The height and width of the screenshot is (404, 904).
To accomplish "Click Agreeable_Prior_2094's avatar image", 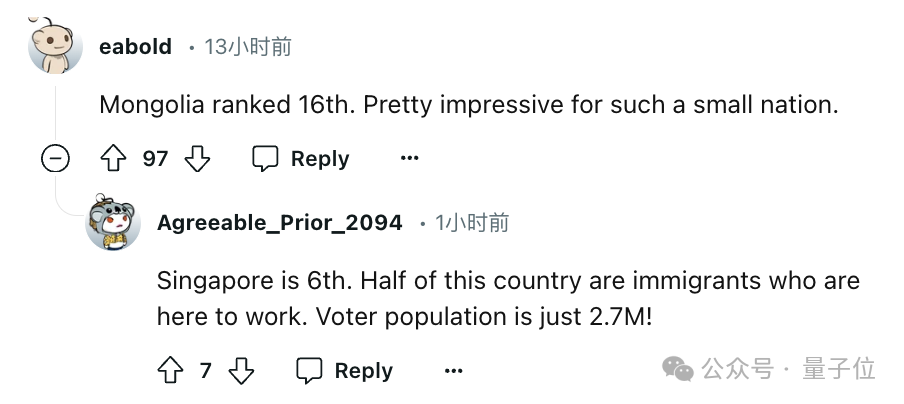I will [x=113, y=223].
